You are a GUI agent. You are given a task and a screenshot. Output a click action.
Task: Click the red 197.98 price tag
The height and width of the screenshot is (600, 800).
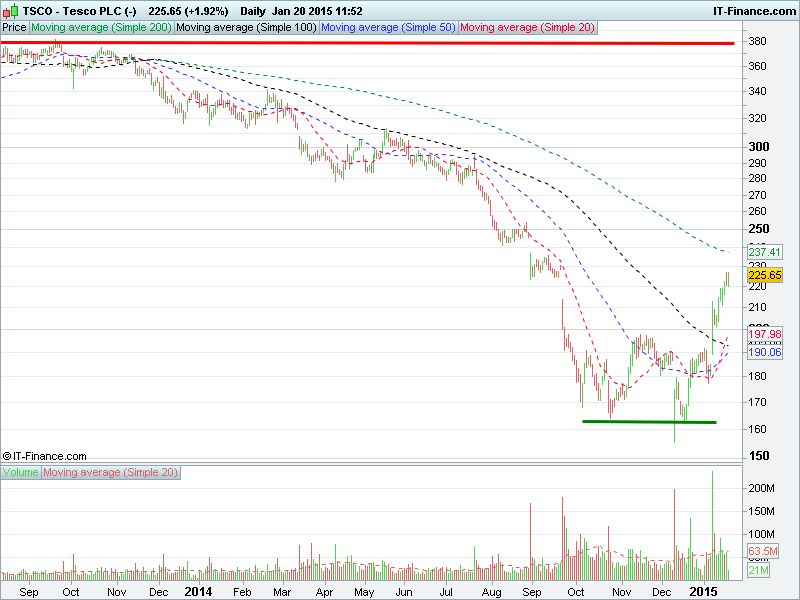point(764,334)
